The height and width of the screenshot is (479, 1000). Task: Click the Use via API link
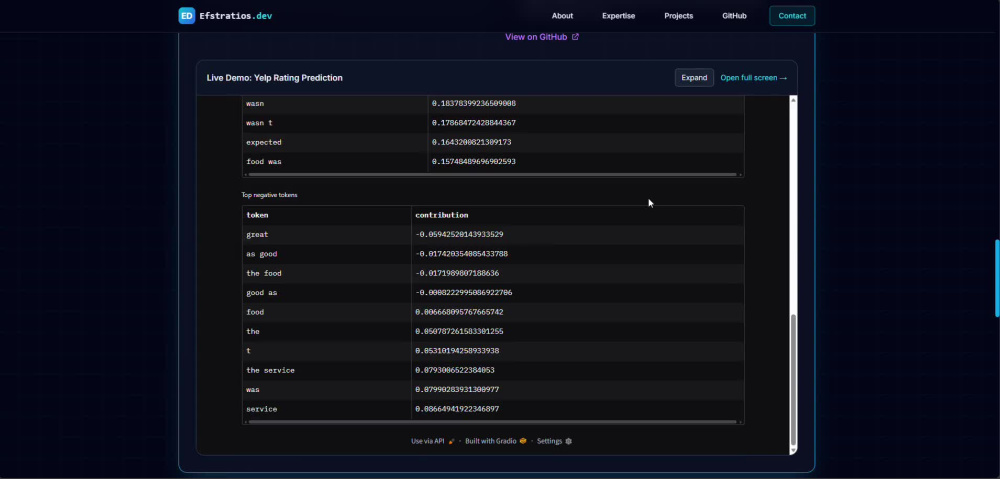pyautogui.click(x=432, y=441)
